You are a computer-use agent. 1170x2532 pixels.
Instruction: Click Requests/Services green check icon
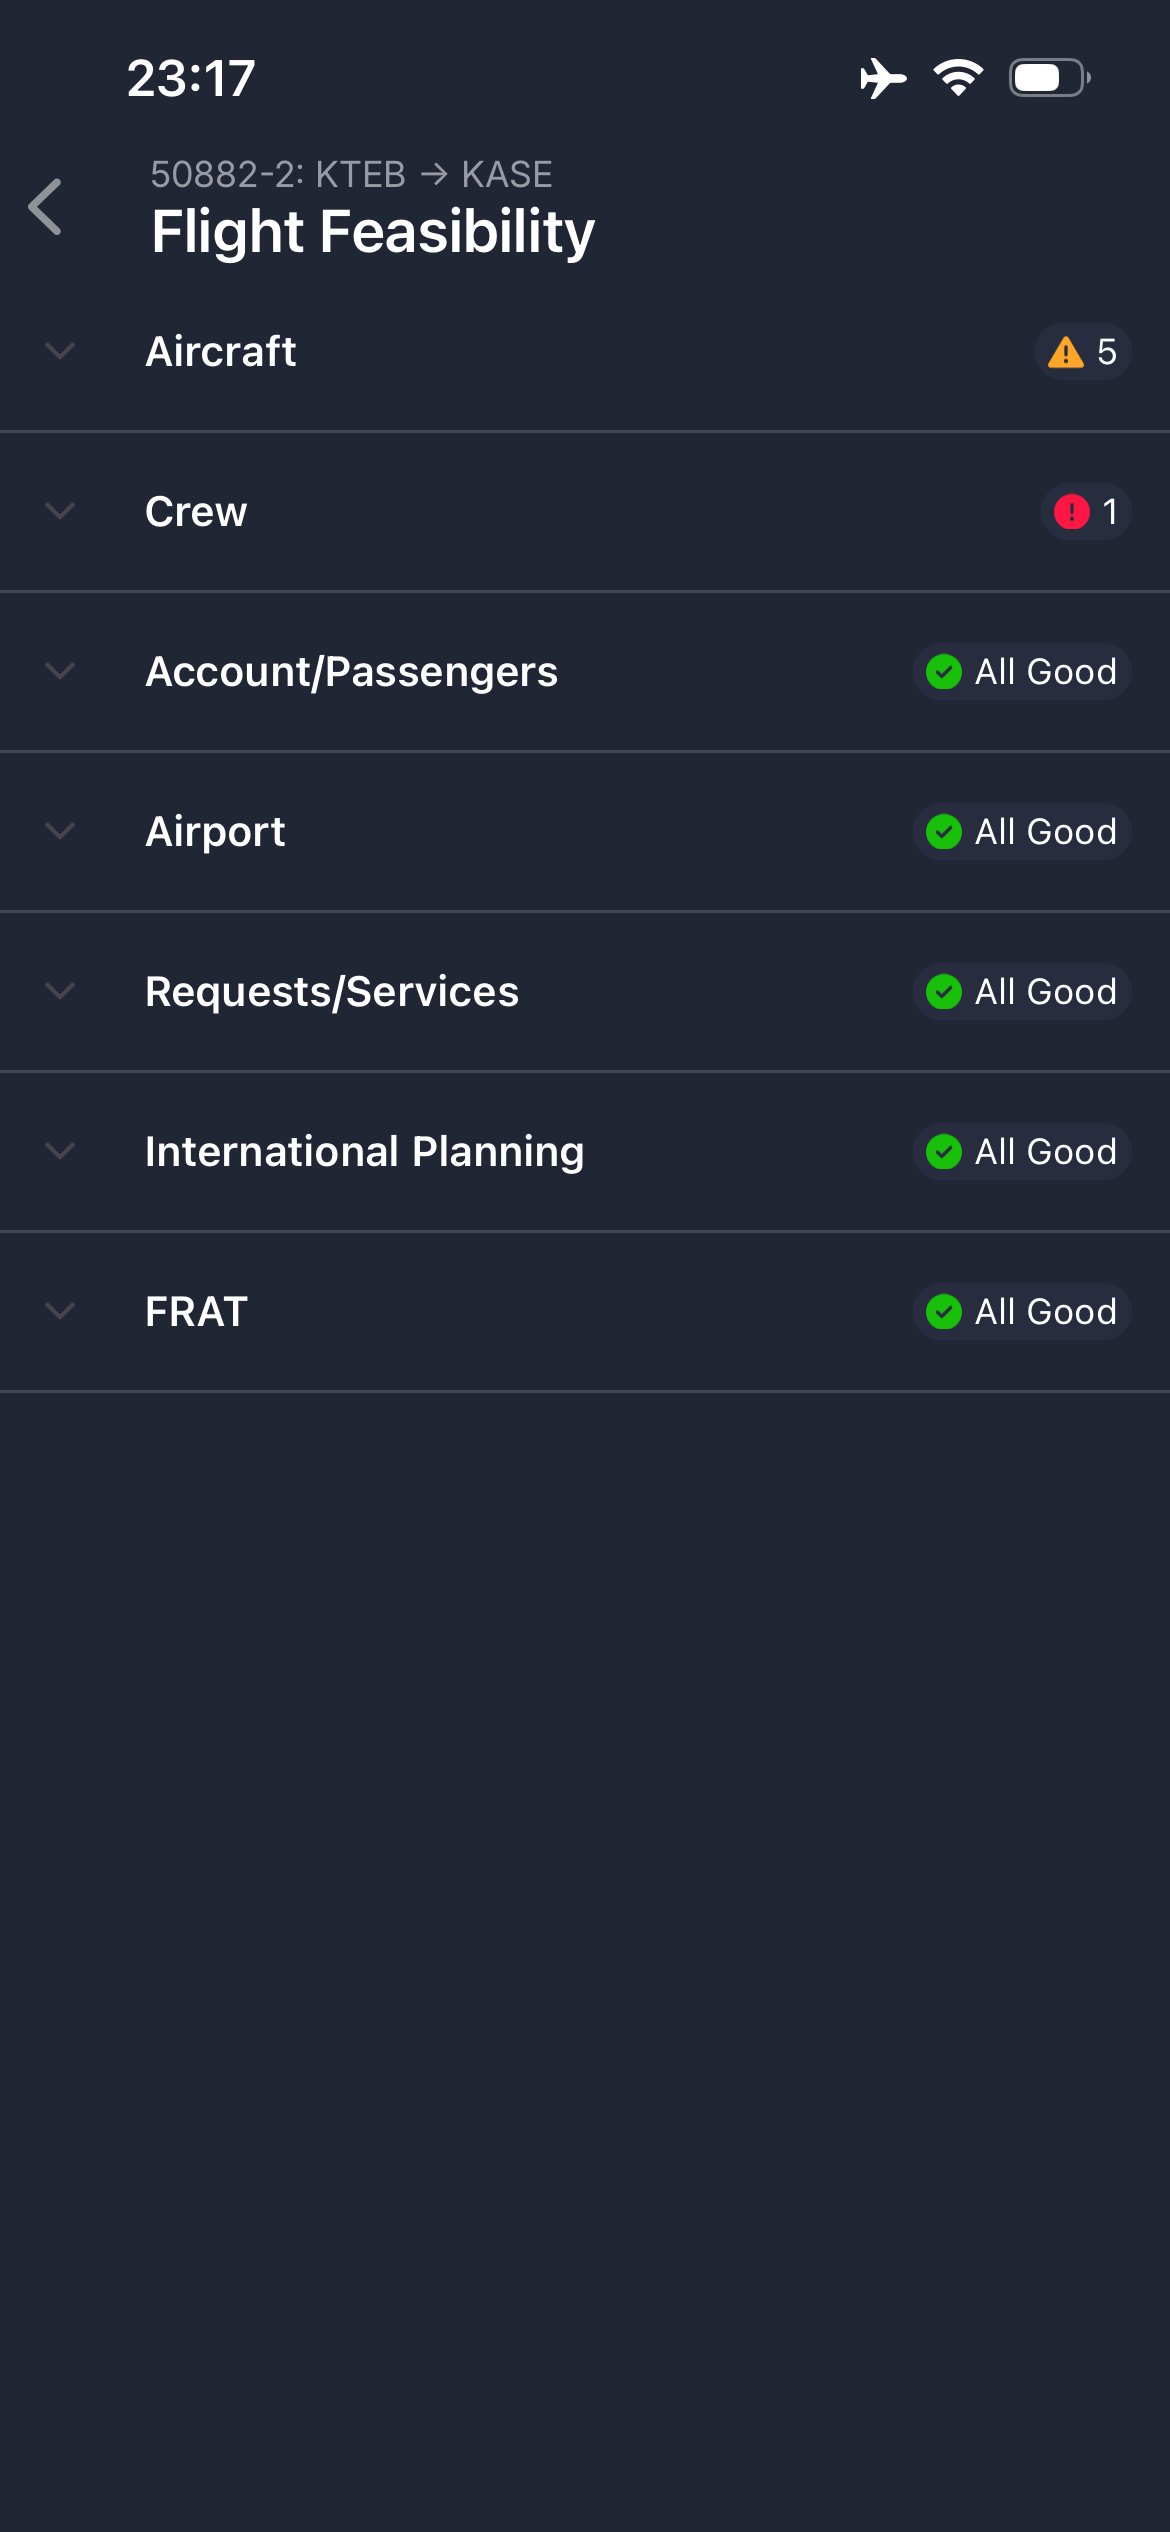pyautogui.click(x=944, y=992)
